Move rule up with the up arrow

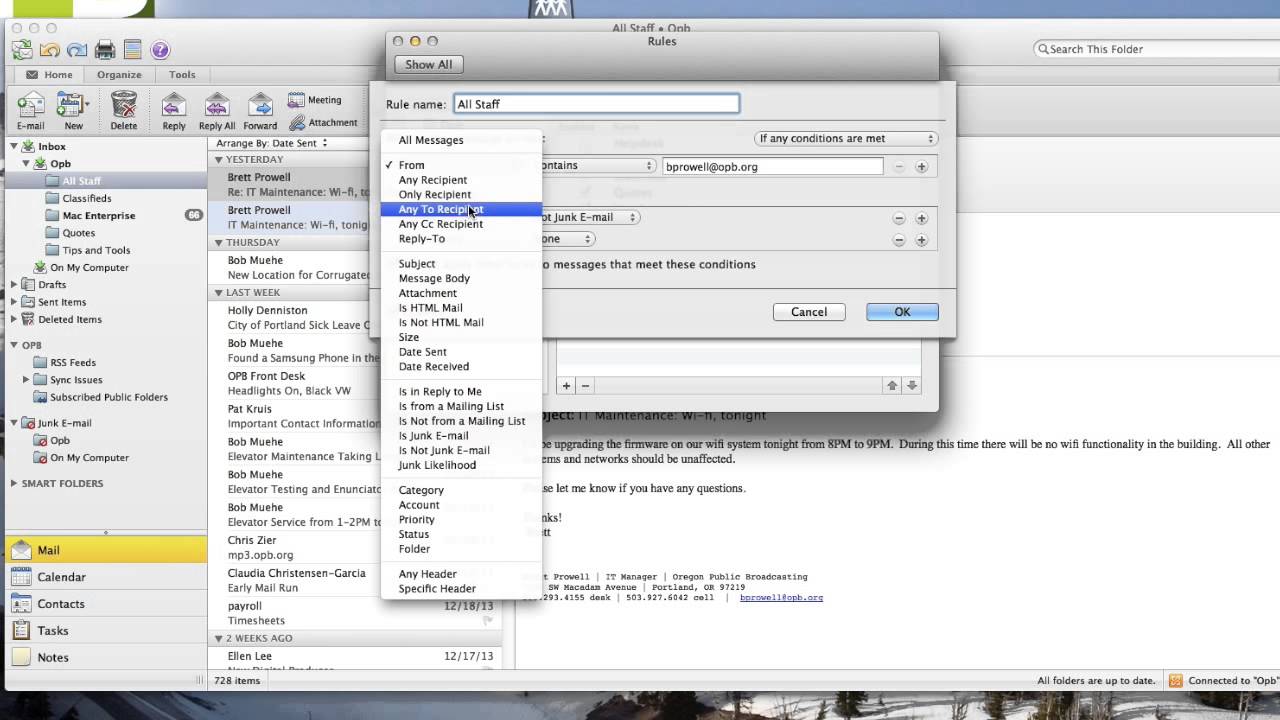point(892,386)
